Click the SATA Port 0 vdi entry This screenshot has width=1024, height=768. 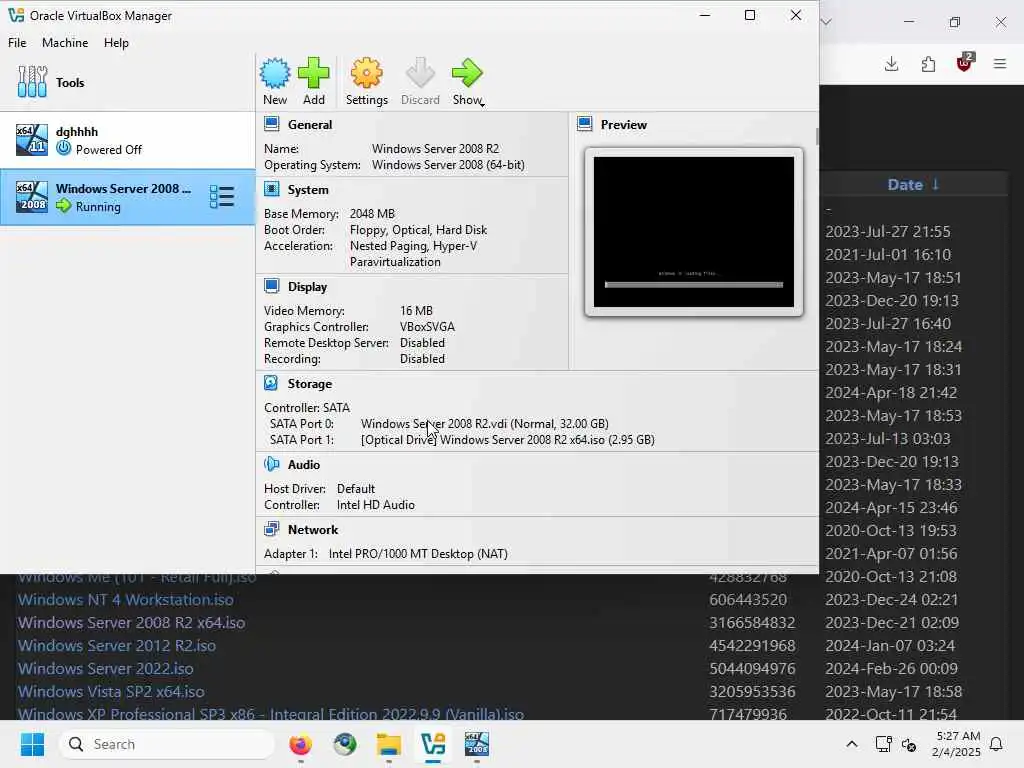point(485,424)
